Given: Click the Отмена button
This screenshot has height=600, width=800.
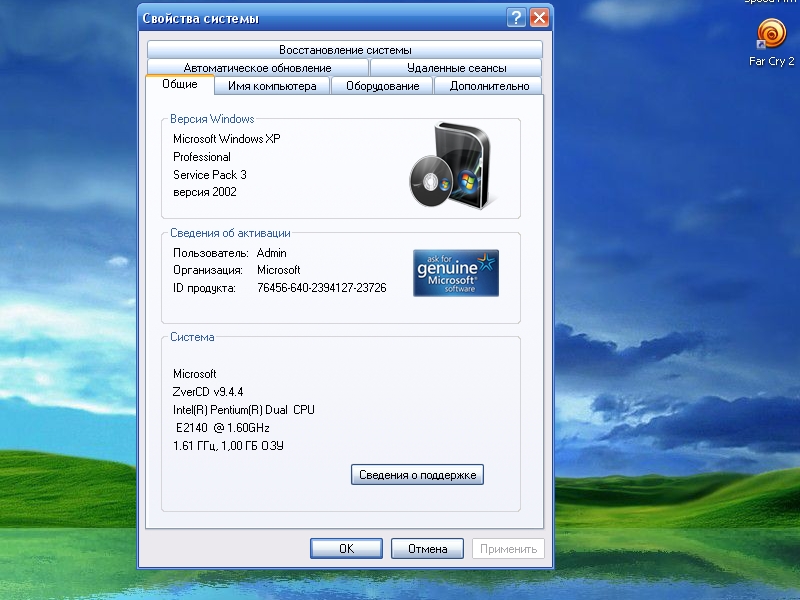Looking at the screenshot, I should point(428,548).
